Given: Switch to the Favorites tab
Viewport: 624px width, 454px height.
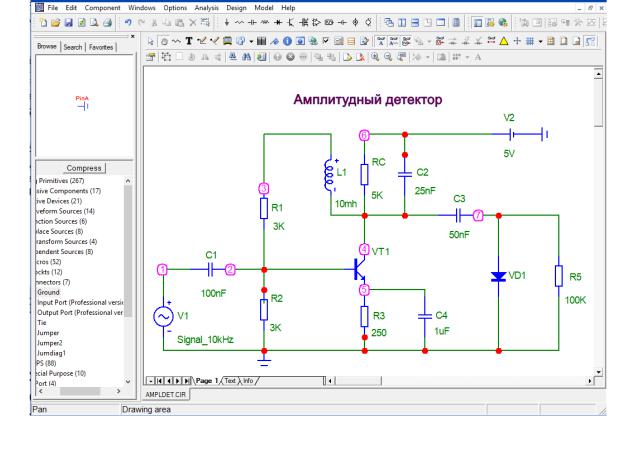Looking at the screenshot, I should [101, 47].
